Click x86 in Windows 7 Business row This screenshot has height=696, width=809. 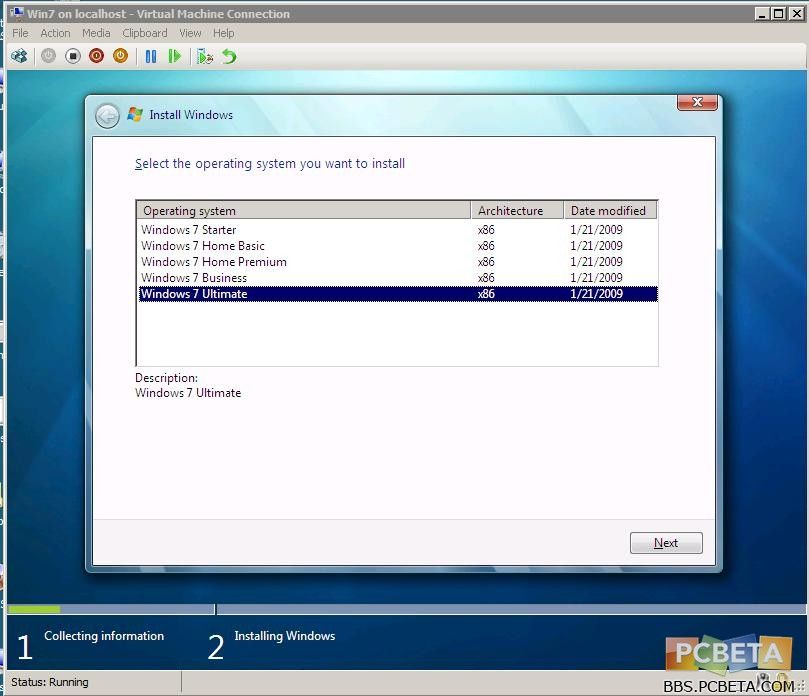(486, 278)
